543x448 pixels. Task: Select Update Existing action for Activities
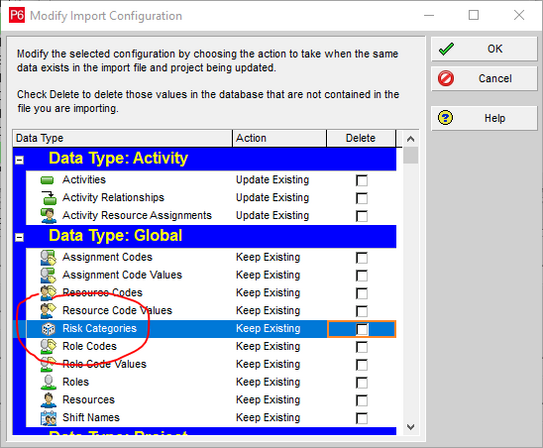coord(273,180)
